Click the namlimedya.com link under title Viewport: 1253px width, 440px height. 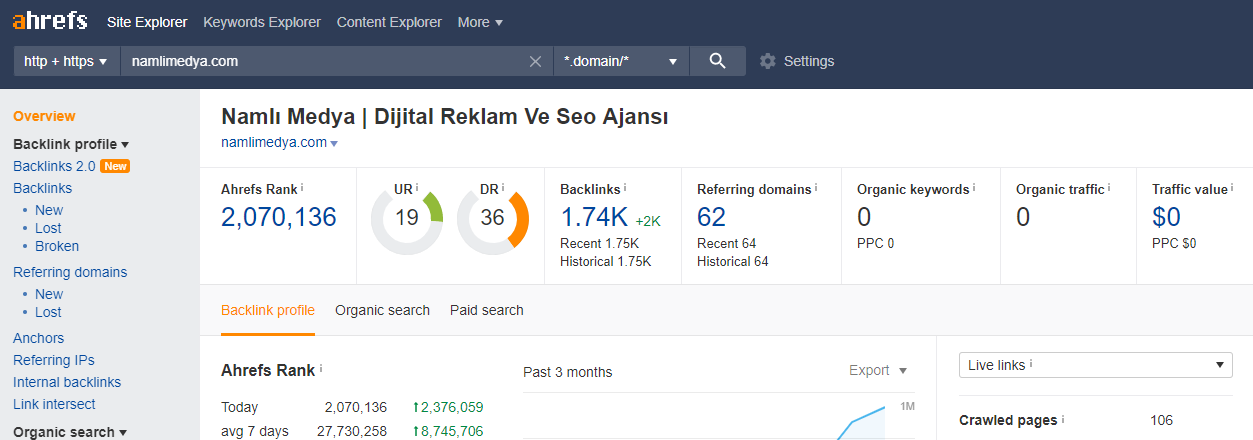[274, 142]
